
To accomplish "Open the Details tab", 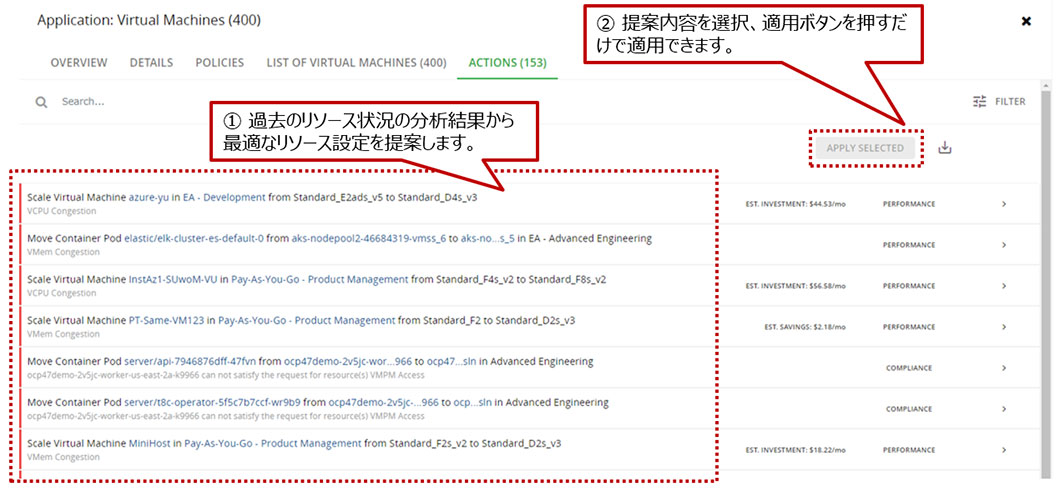I will 151,63.
